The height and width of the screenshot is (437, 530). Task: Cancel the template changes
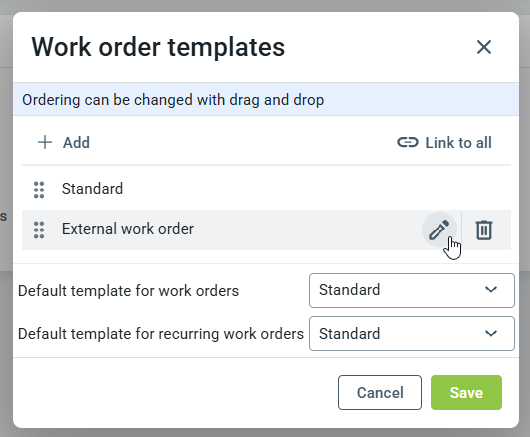380,392
